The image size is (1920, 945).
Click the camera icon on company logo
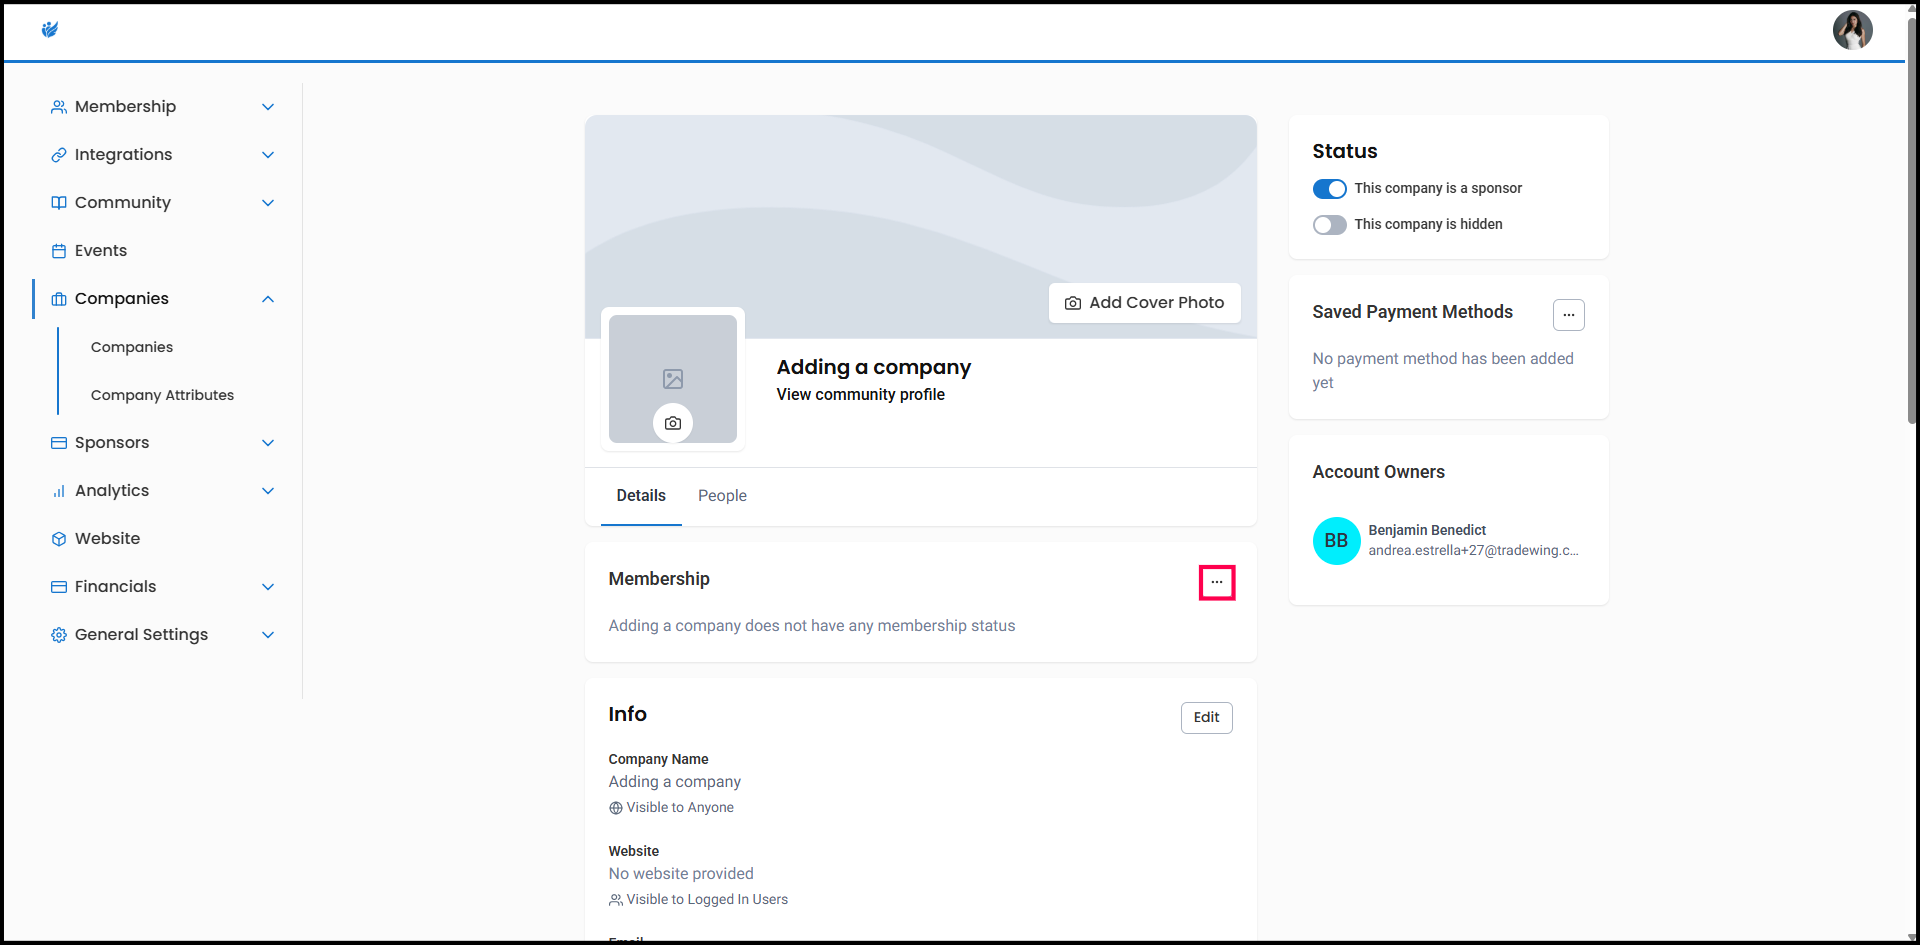click(673, 423)
